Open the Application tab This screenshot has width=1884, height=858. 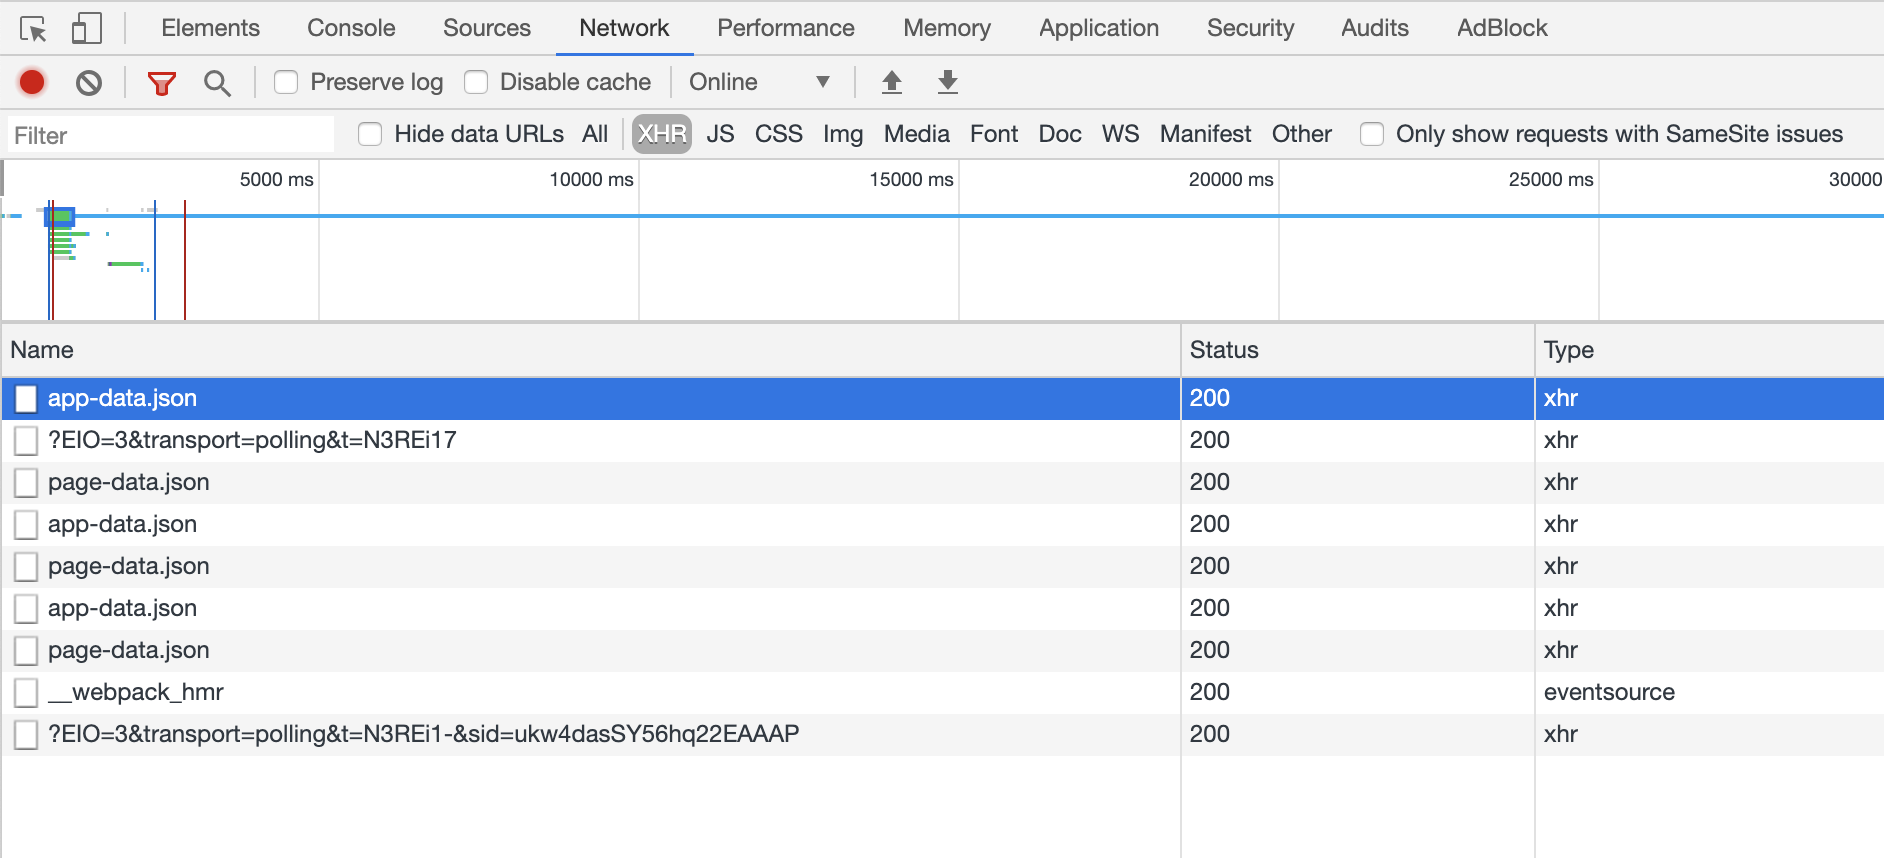tap(1099, 28)
